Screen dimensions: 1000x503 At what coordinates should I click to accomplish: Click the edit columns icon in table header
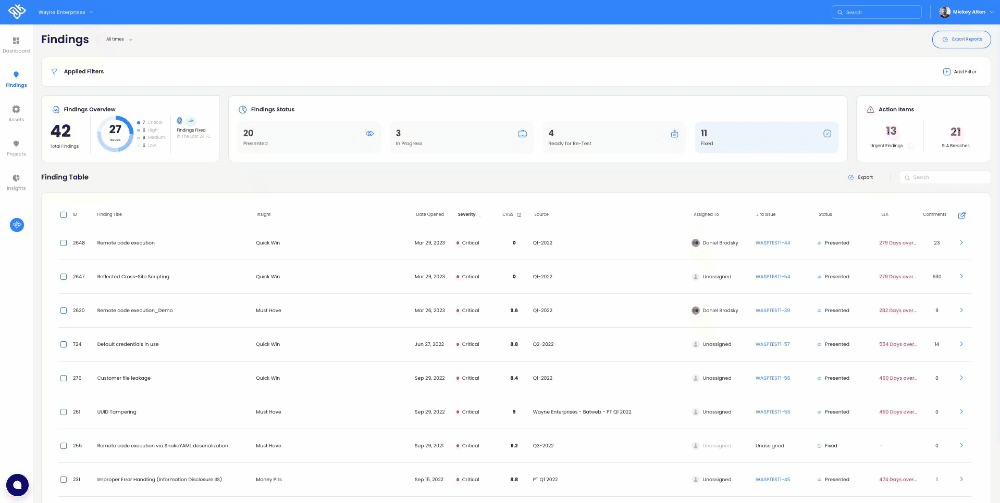coord(962,215)
